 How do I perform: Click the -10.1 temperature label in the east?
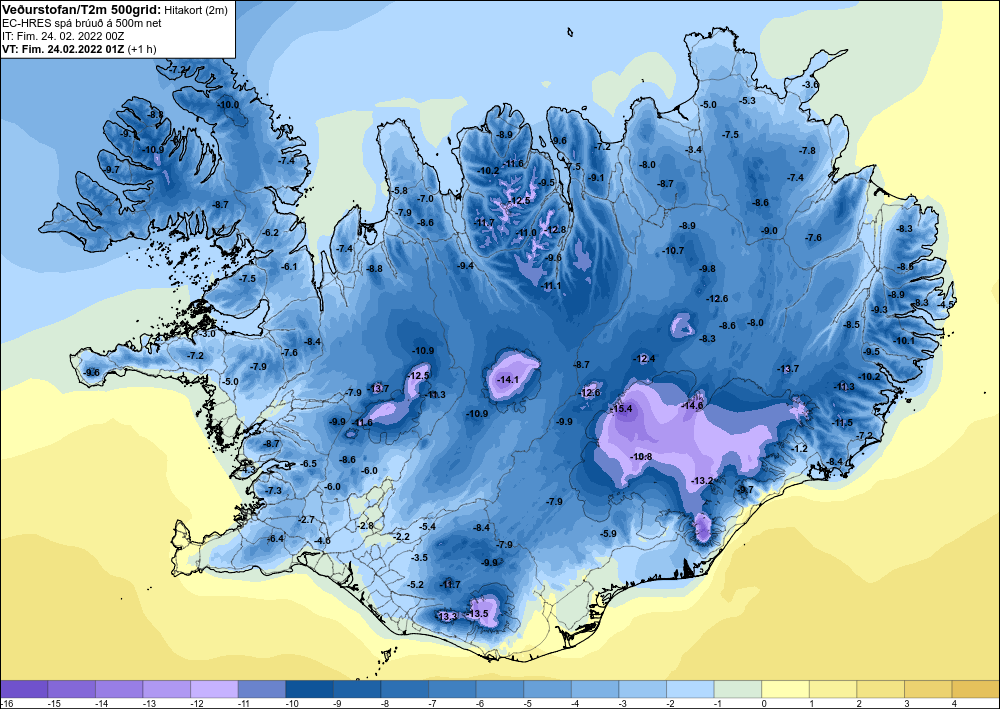click(x=904, y=340)
